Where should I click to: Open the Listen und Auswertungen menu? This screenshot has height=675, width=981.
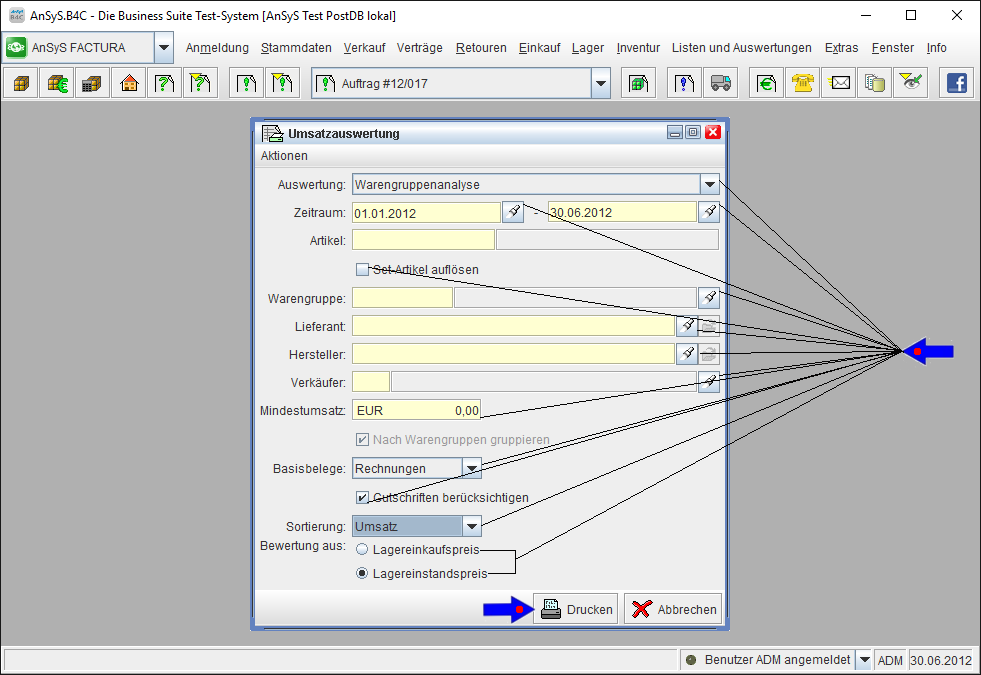coord(741,48)
